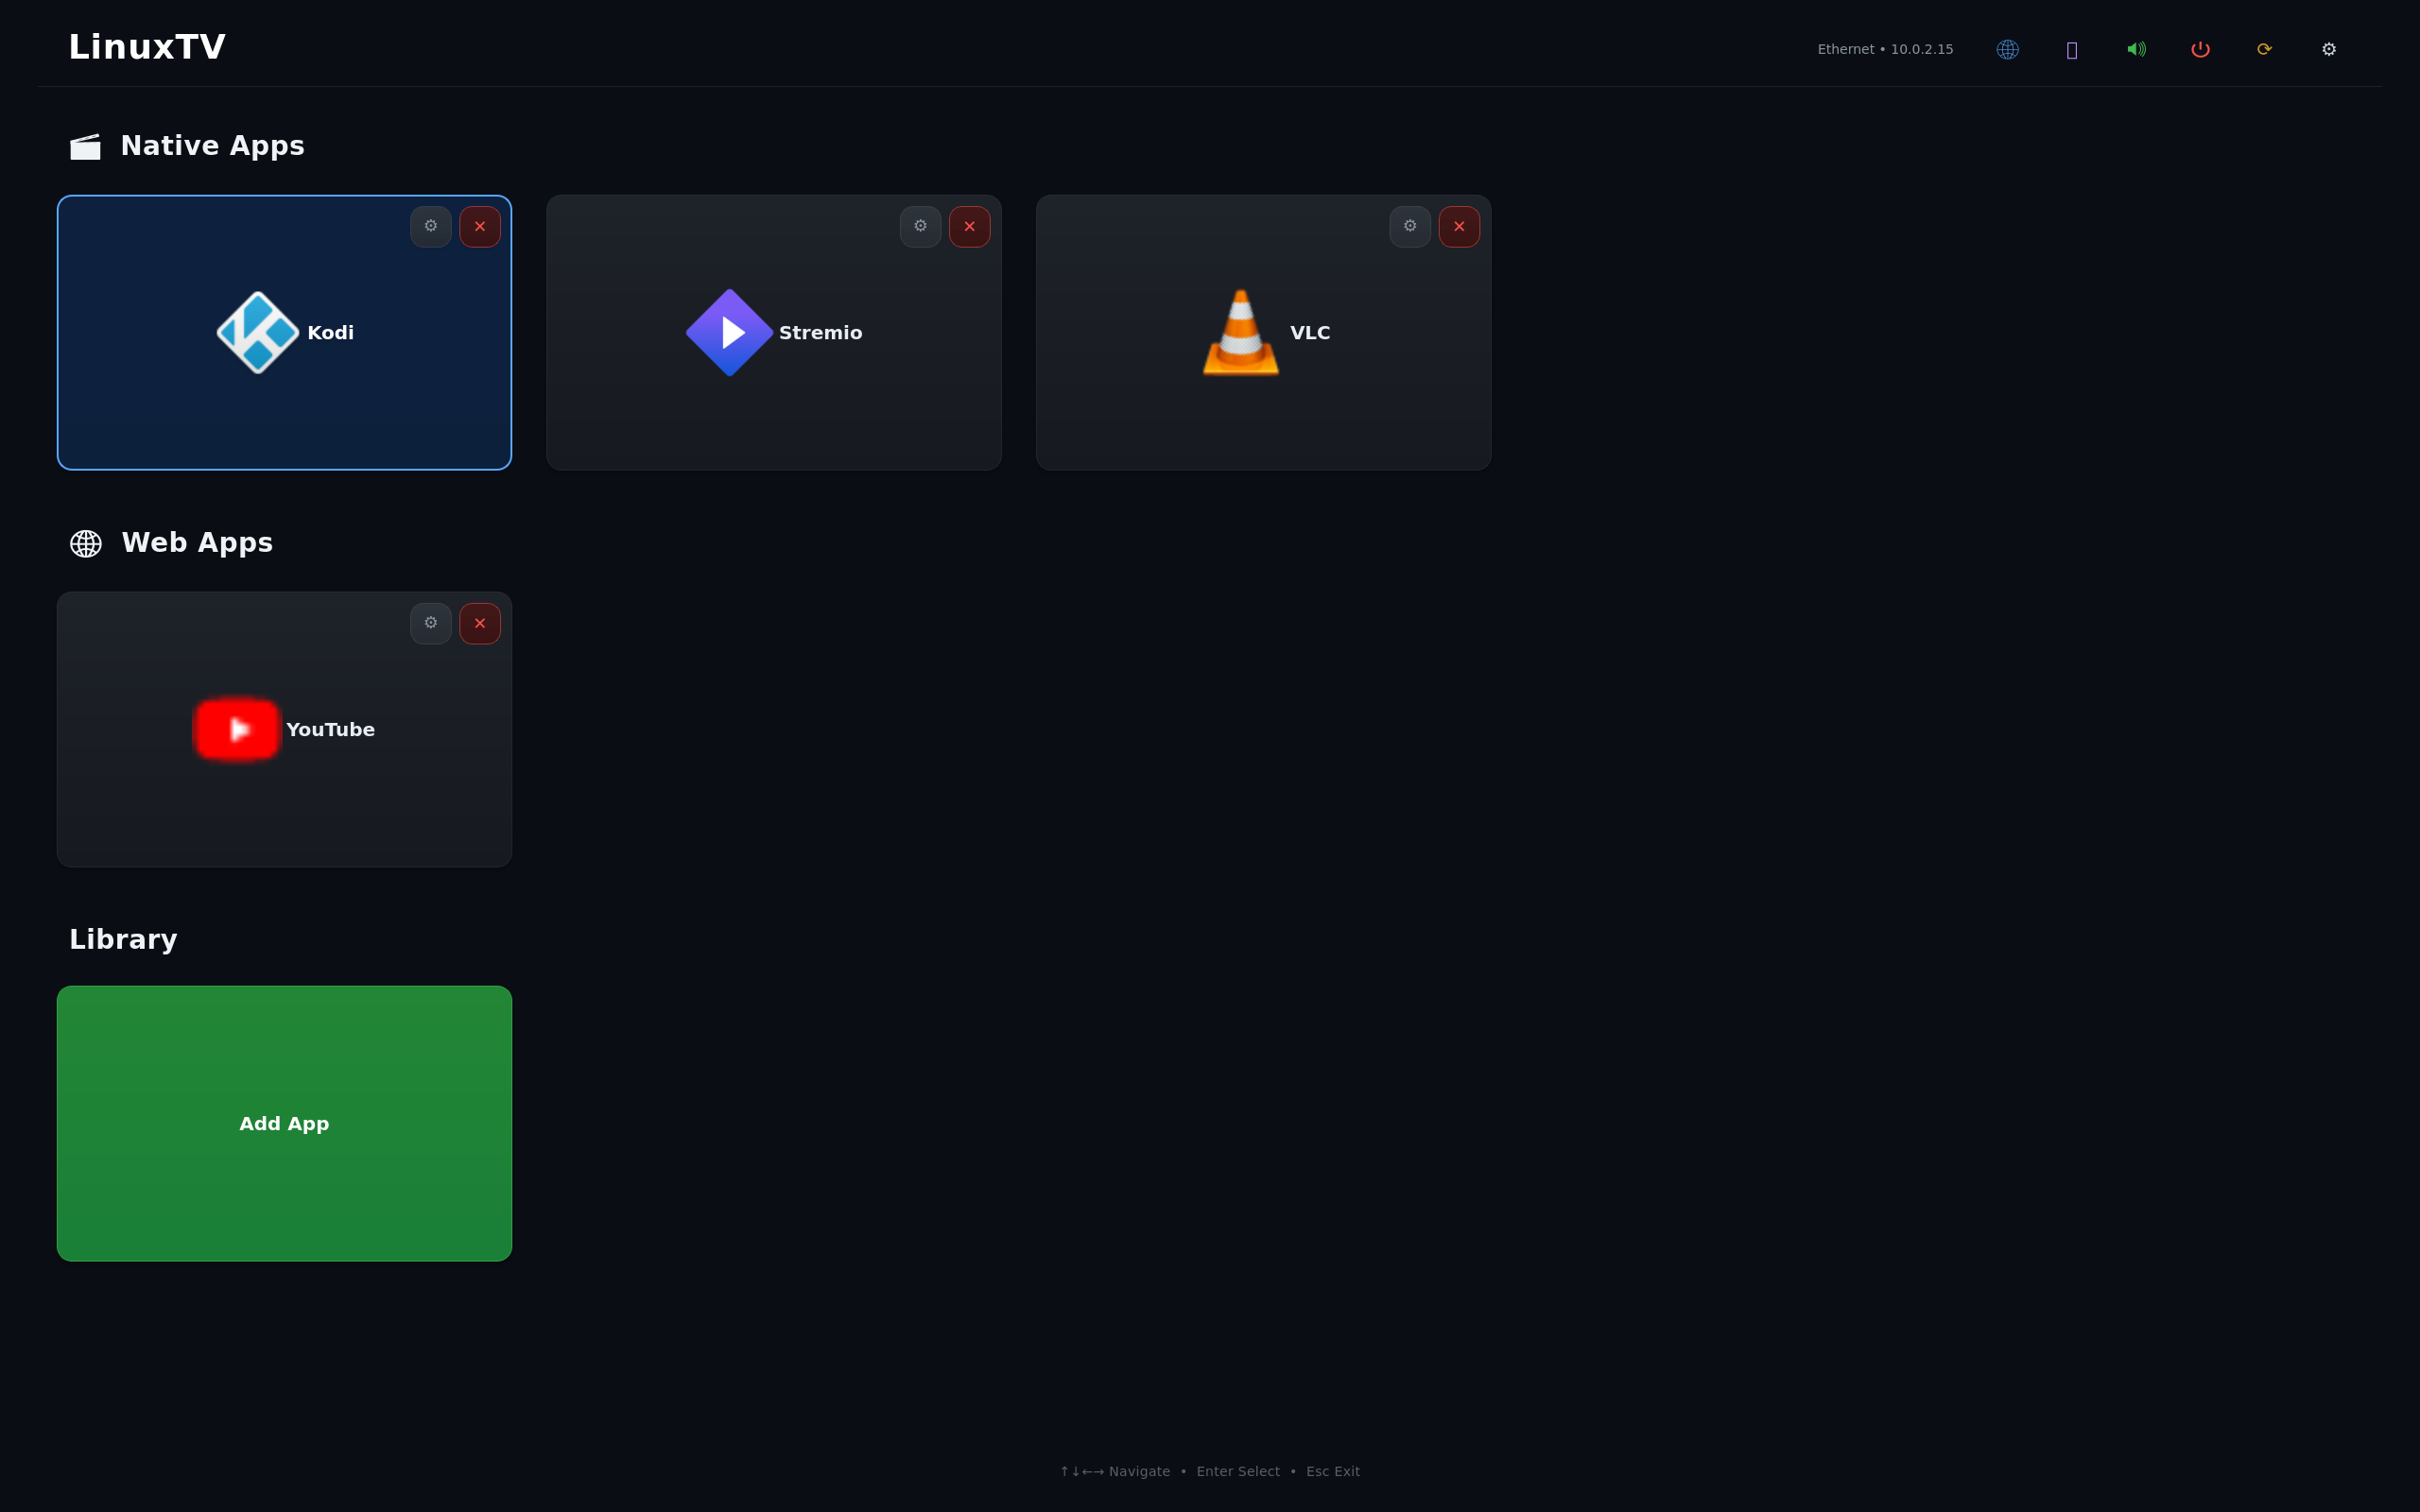Remove Kodi with its red X button

click(480, 227)
